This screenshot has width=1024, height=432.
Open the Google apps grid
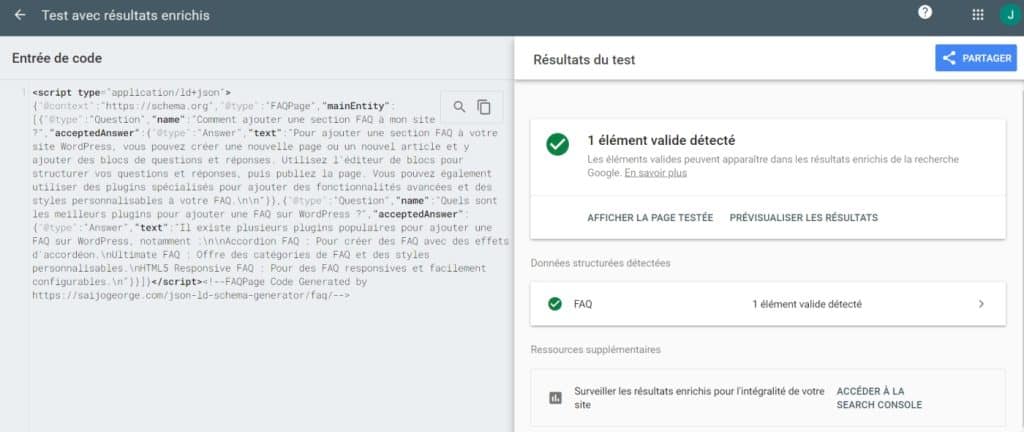point(978,15)
